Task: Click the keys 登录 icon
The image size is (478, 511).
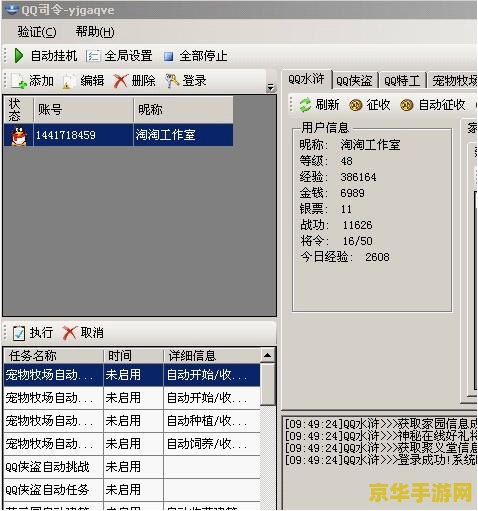Action: pyautogui.click(x=172, y=81)
